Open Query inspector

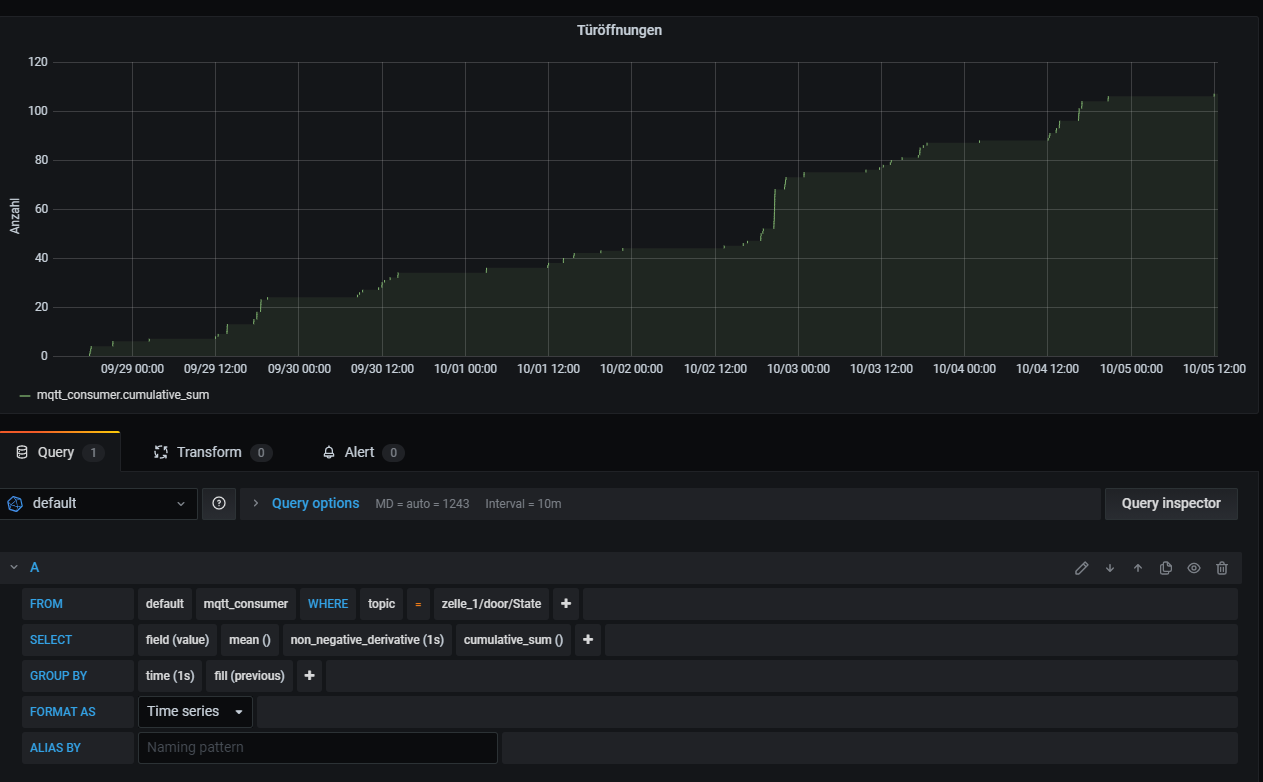[x=1171, y=503]
